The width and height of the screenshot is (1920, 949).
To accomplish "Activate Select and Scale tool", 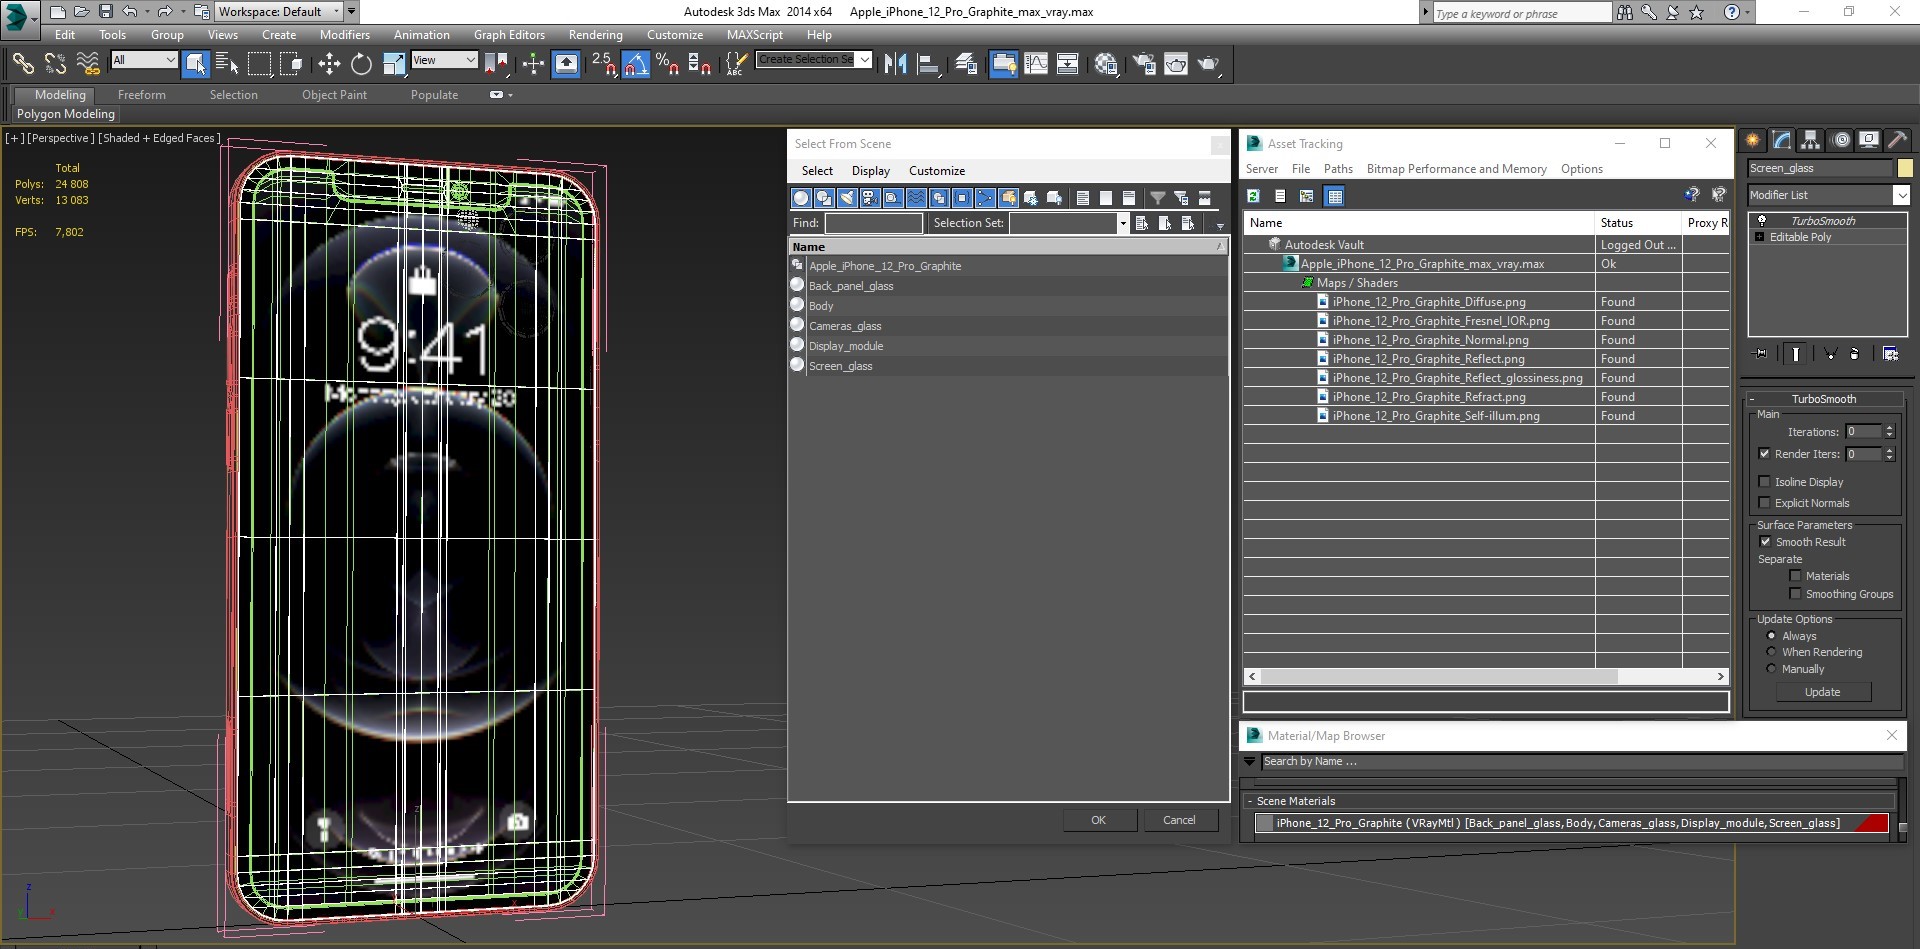I will click(394, 64).
